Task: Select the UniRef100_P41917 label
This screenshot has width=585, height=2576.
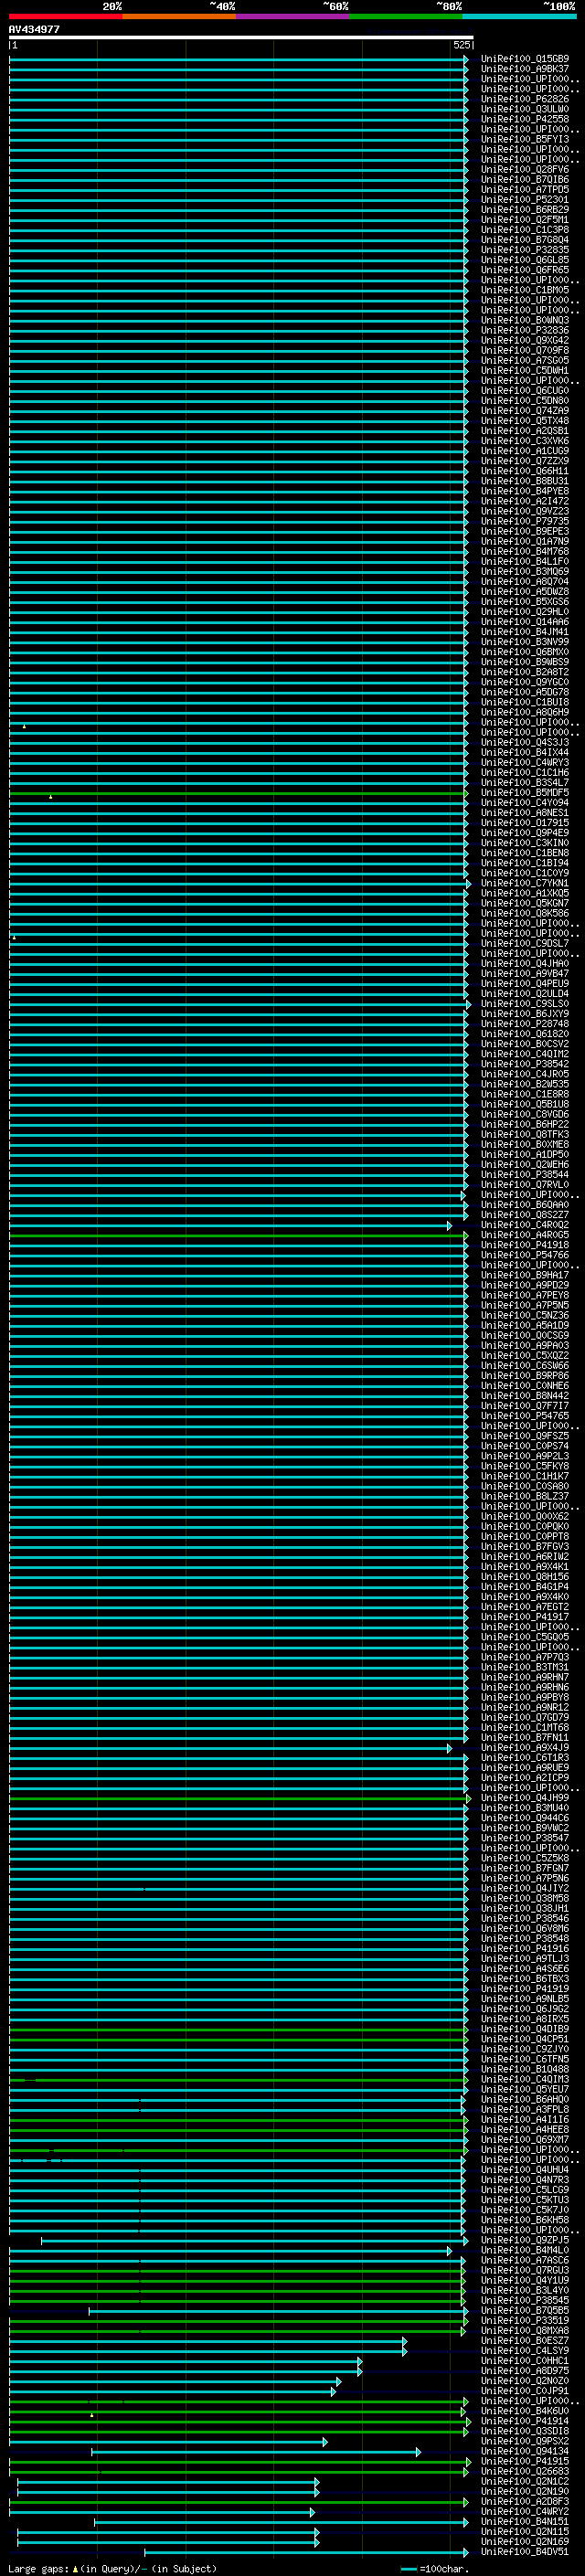Action: point(525,1617)
